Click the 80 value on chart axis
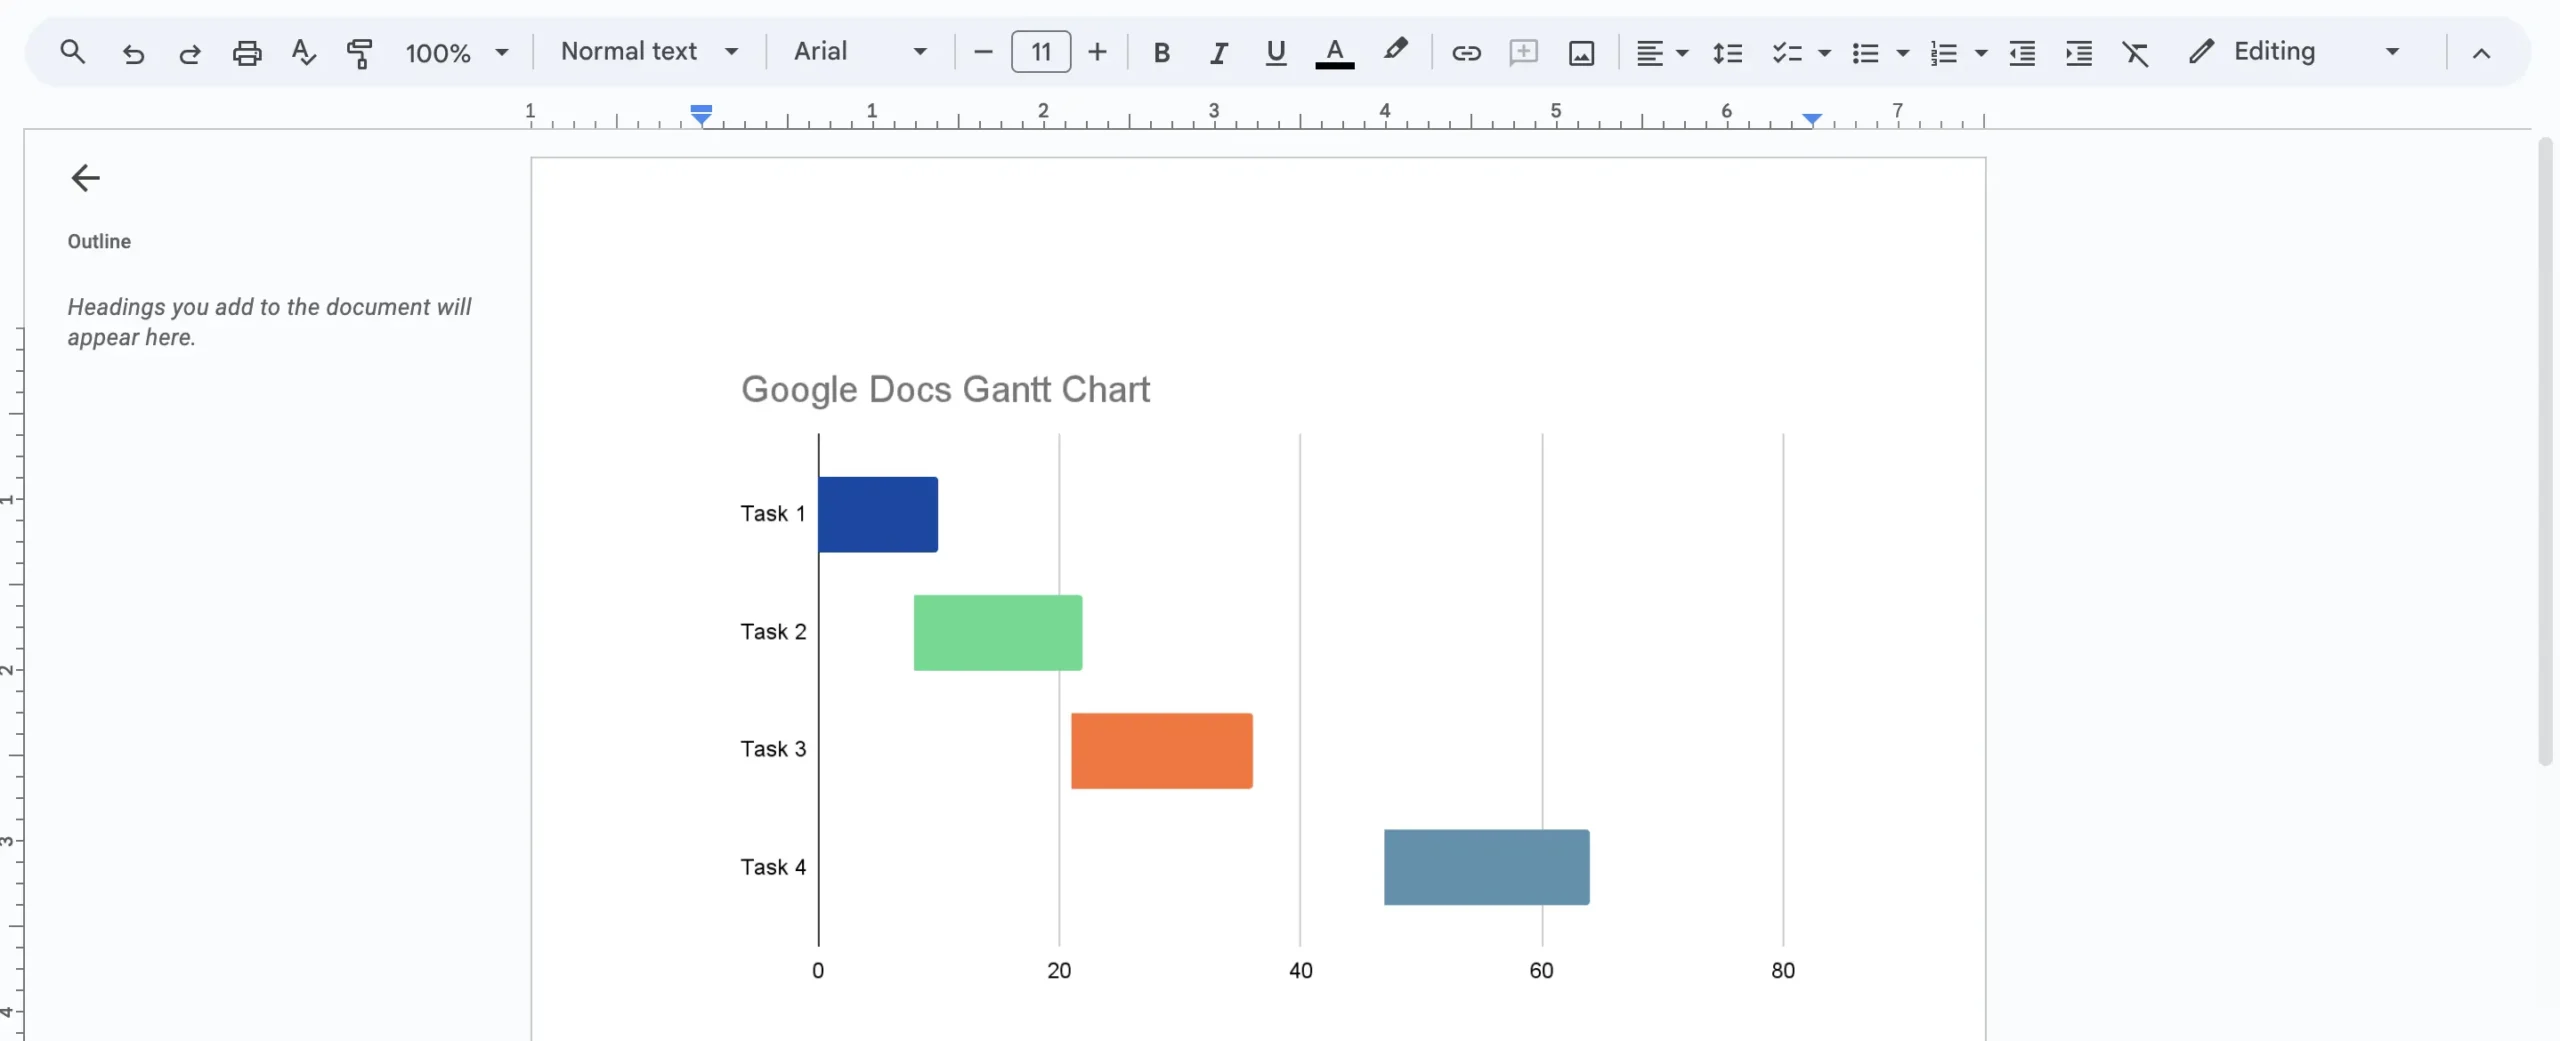This screenshot has height=1041, width=2560. coord(1783,970)
